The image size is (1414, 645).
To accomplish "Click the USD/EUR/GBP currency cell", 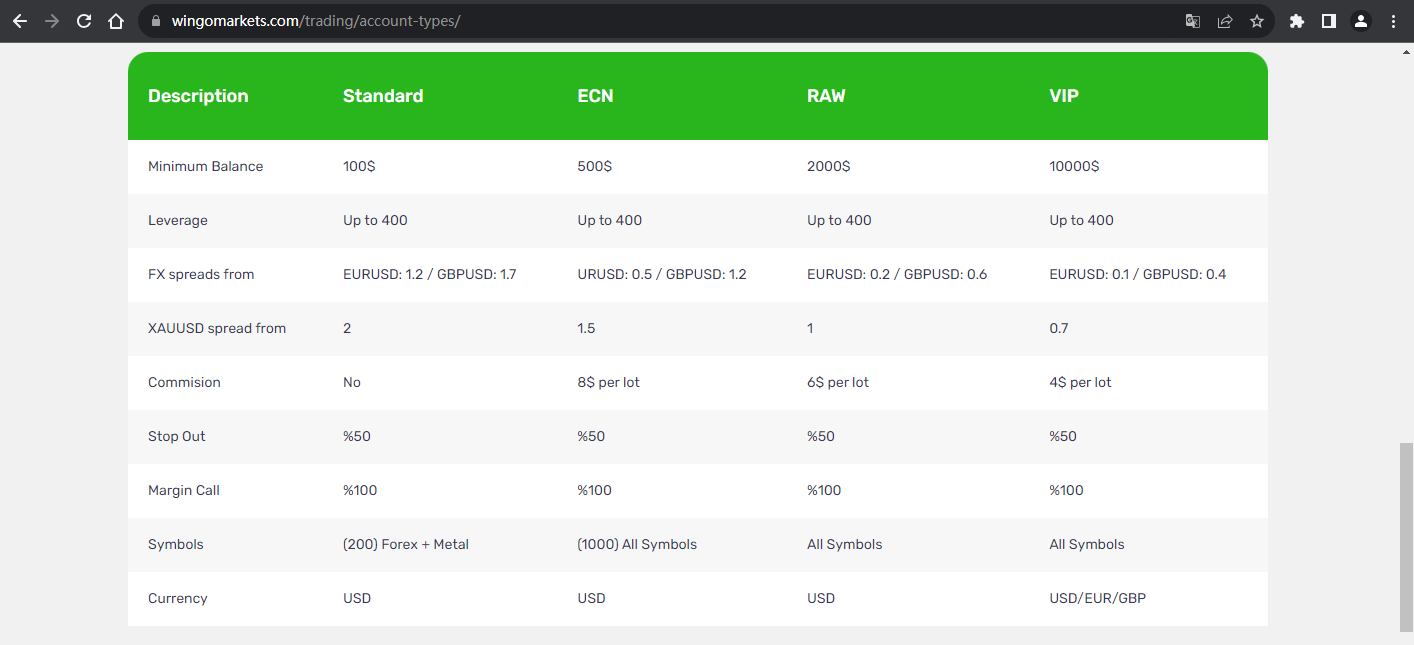I will (1098, 598).
